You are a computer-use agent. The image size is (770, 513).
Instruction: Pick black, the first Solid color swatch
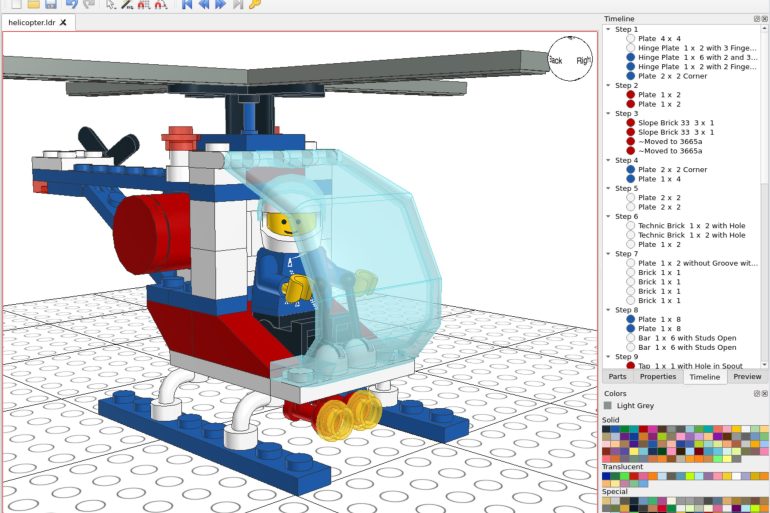(x=606, y=430)
